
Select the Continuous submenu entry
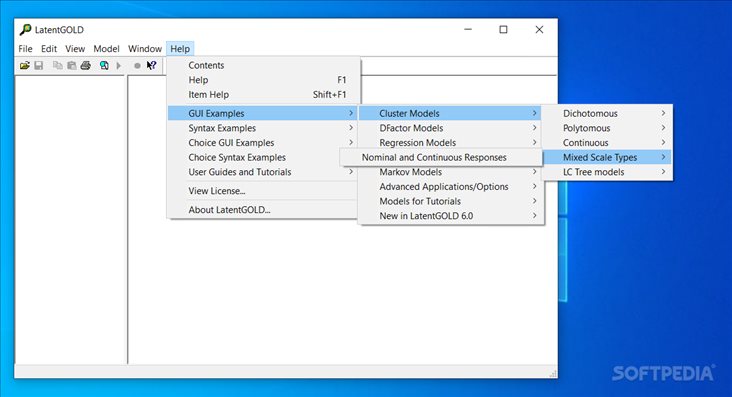(607, 142)
